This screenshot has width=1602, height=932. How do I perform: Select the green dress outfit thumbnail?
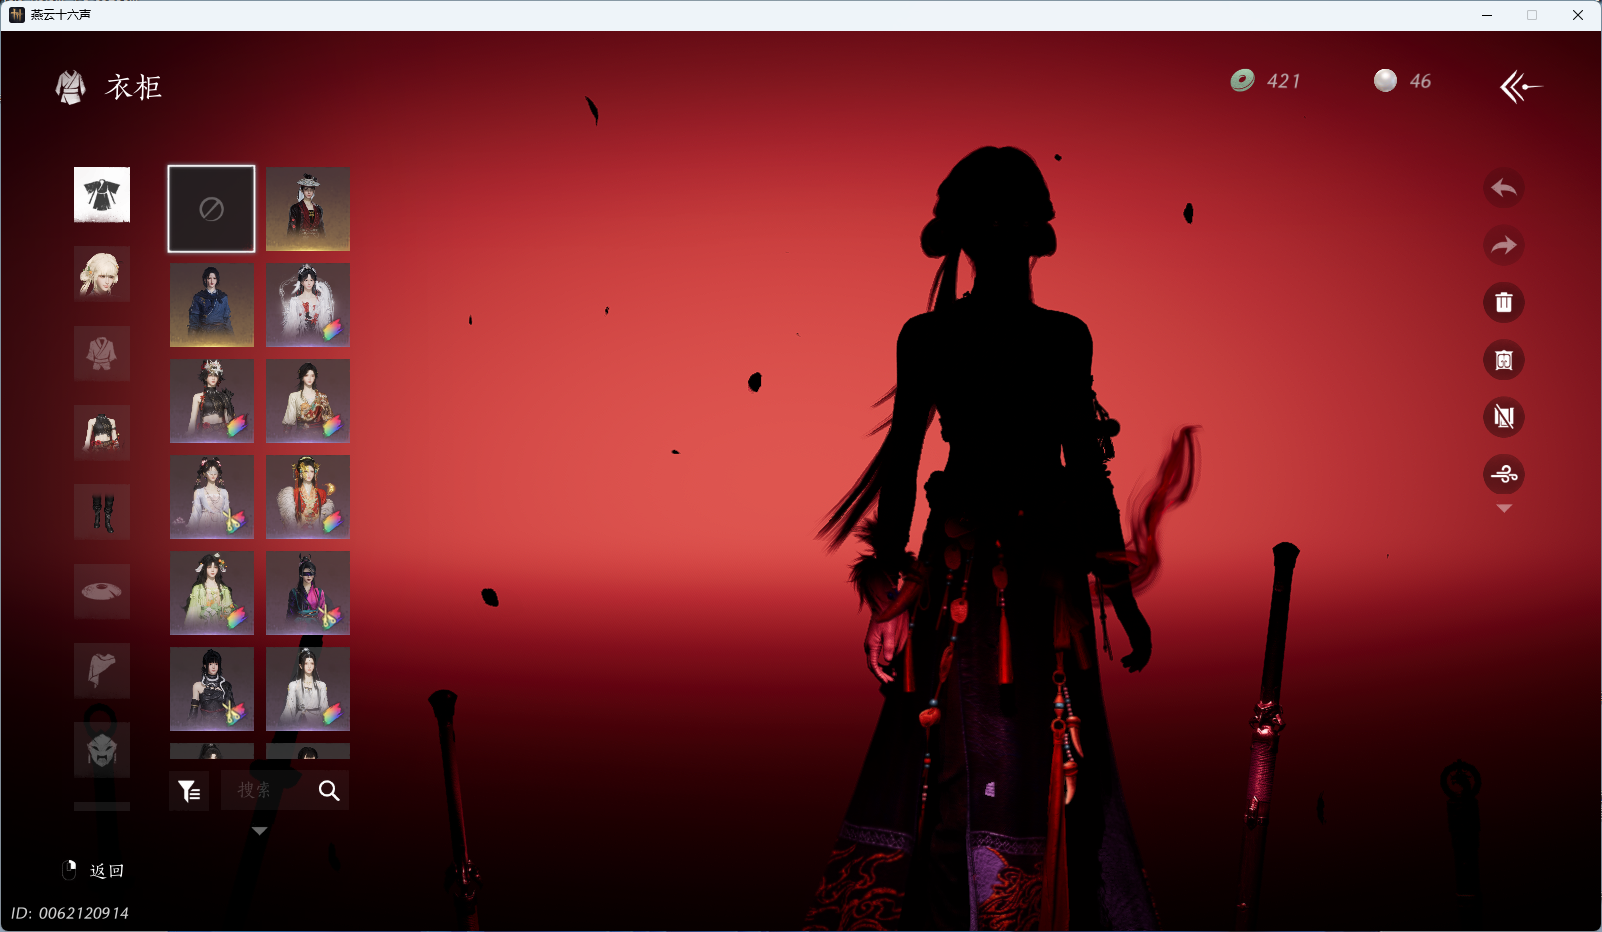(x=211, y=593)
